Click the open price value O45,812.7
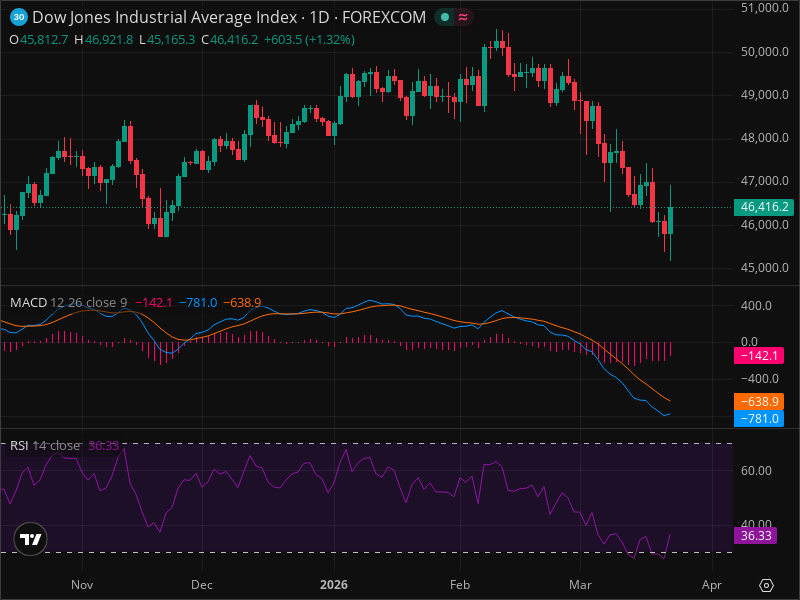This screenshot has height=600, width=800. point(39,40)
